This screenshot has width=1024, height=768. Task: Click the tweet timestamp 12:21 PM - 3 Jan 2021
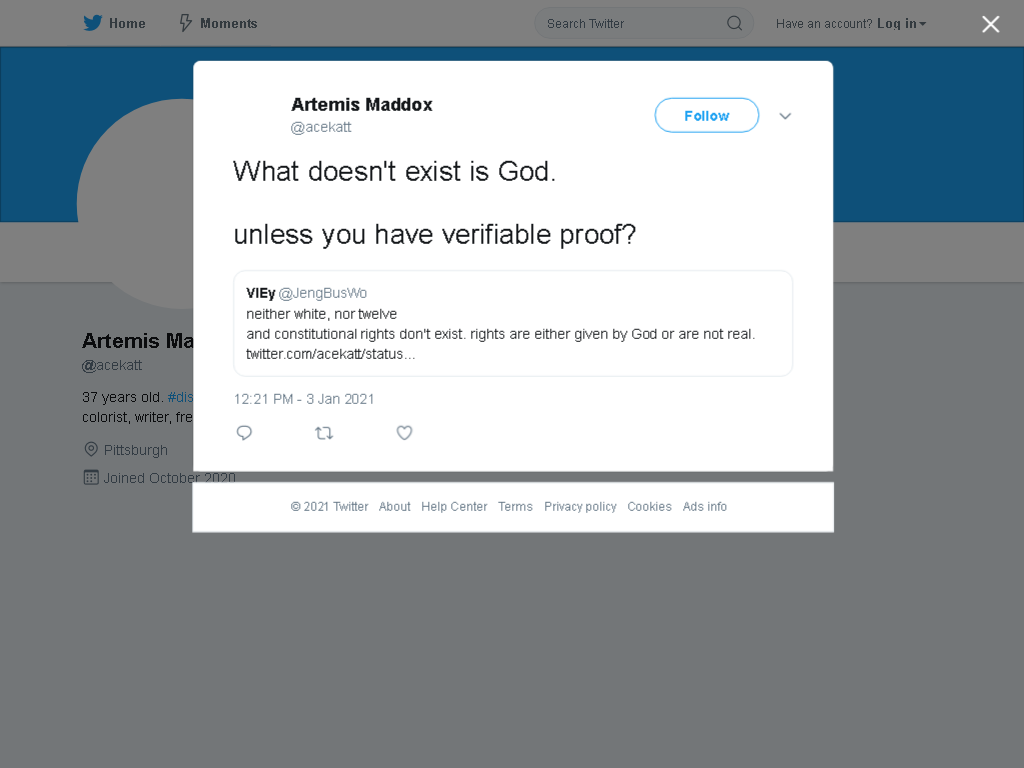pos(304,399)
